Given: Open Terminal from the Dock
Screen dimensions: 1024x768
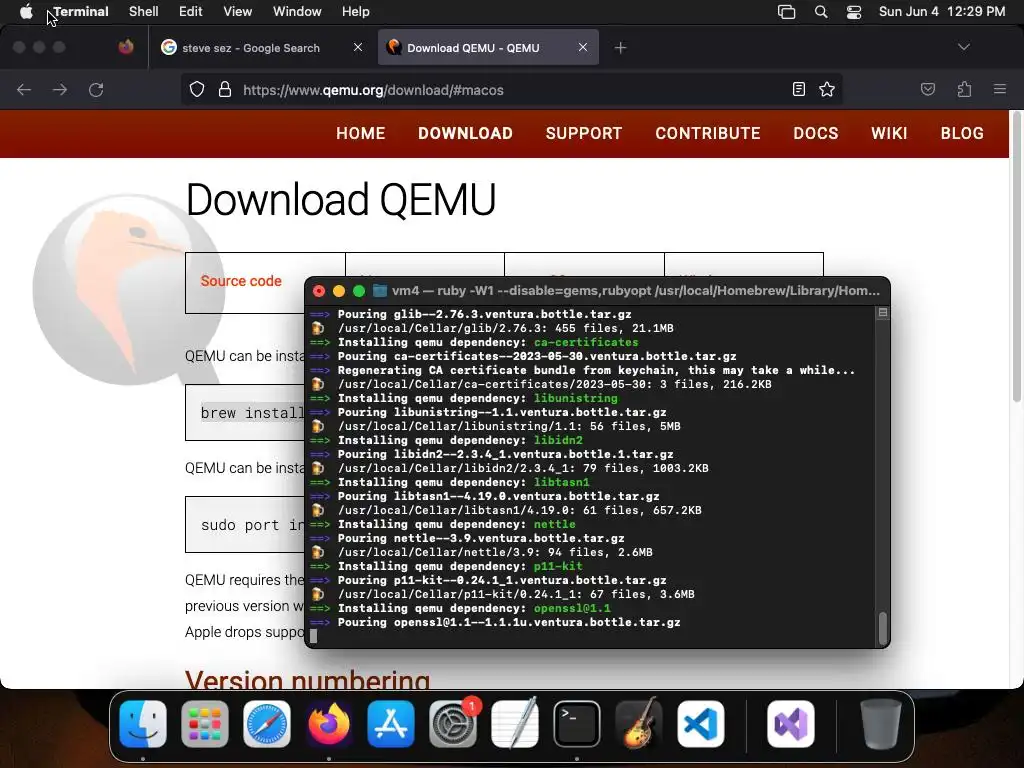Looking at the screenshot, I should [577, 724].
